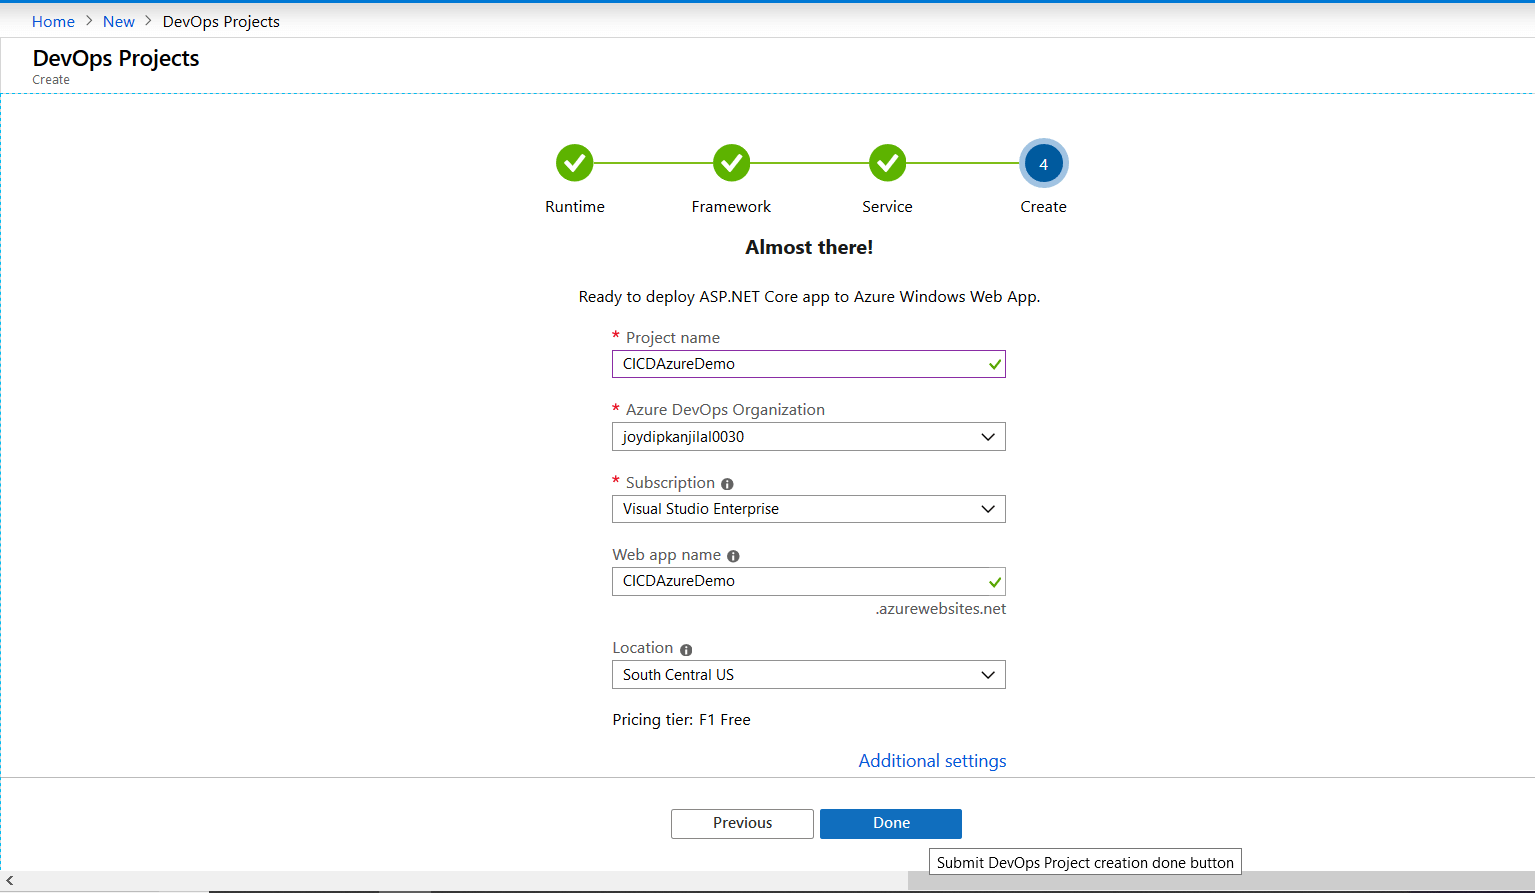This screenshot has height=893, width=1535.
Task: Open the Additional settings link
Action: (932, 761)
